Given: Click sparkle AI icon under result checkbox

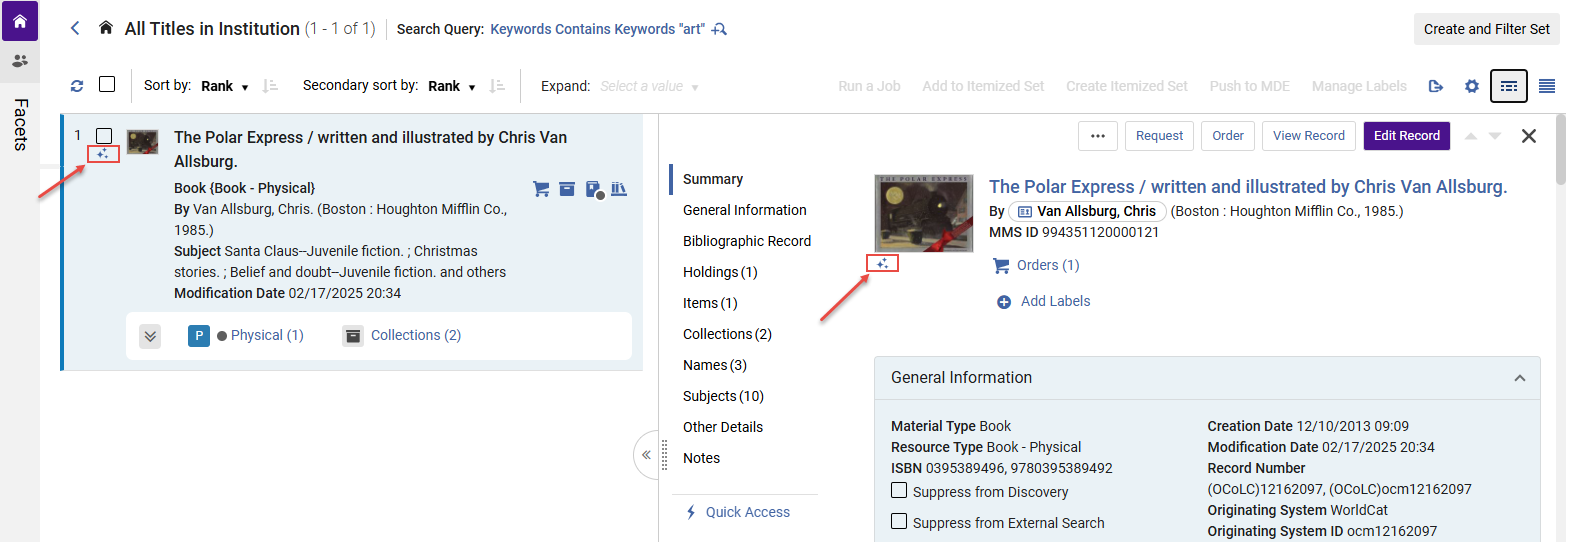Looking at the screenshot, I should pos(103,154).
